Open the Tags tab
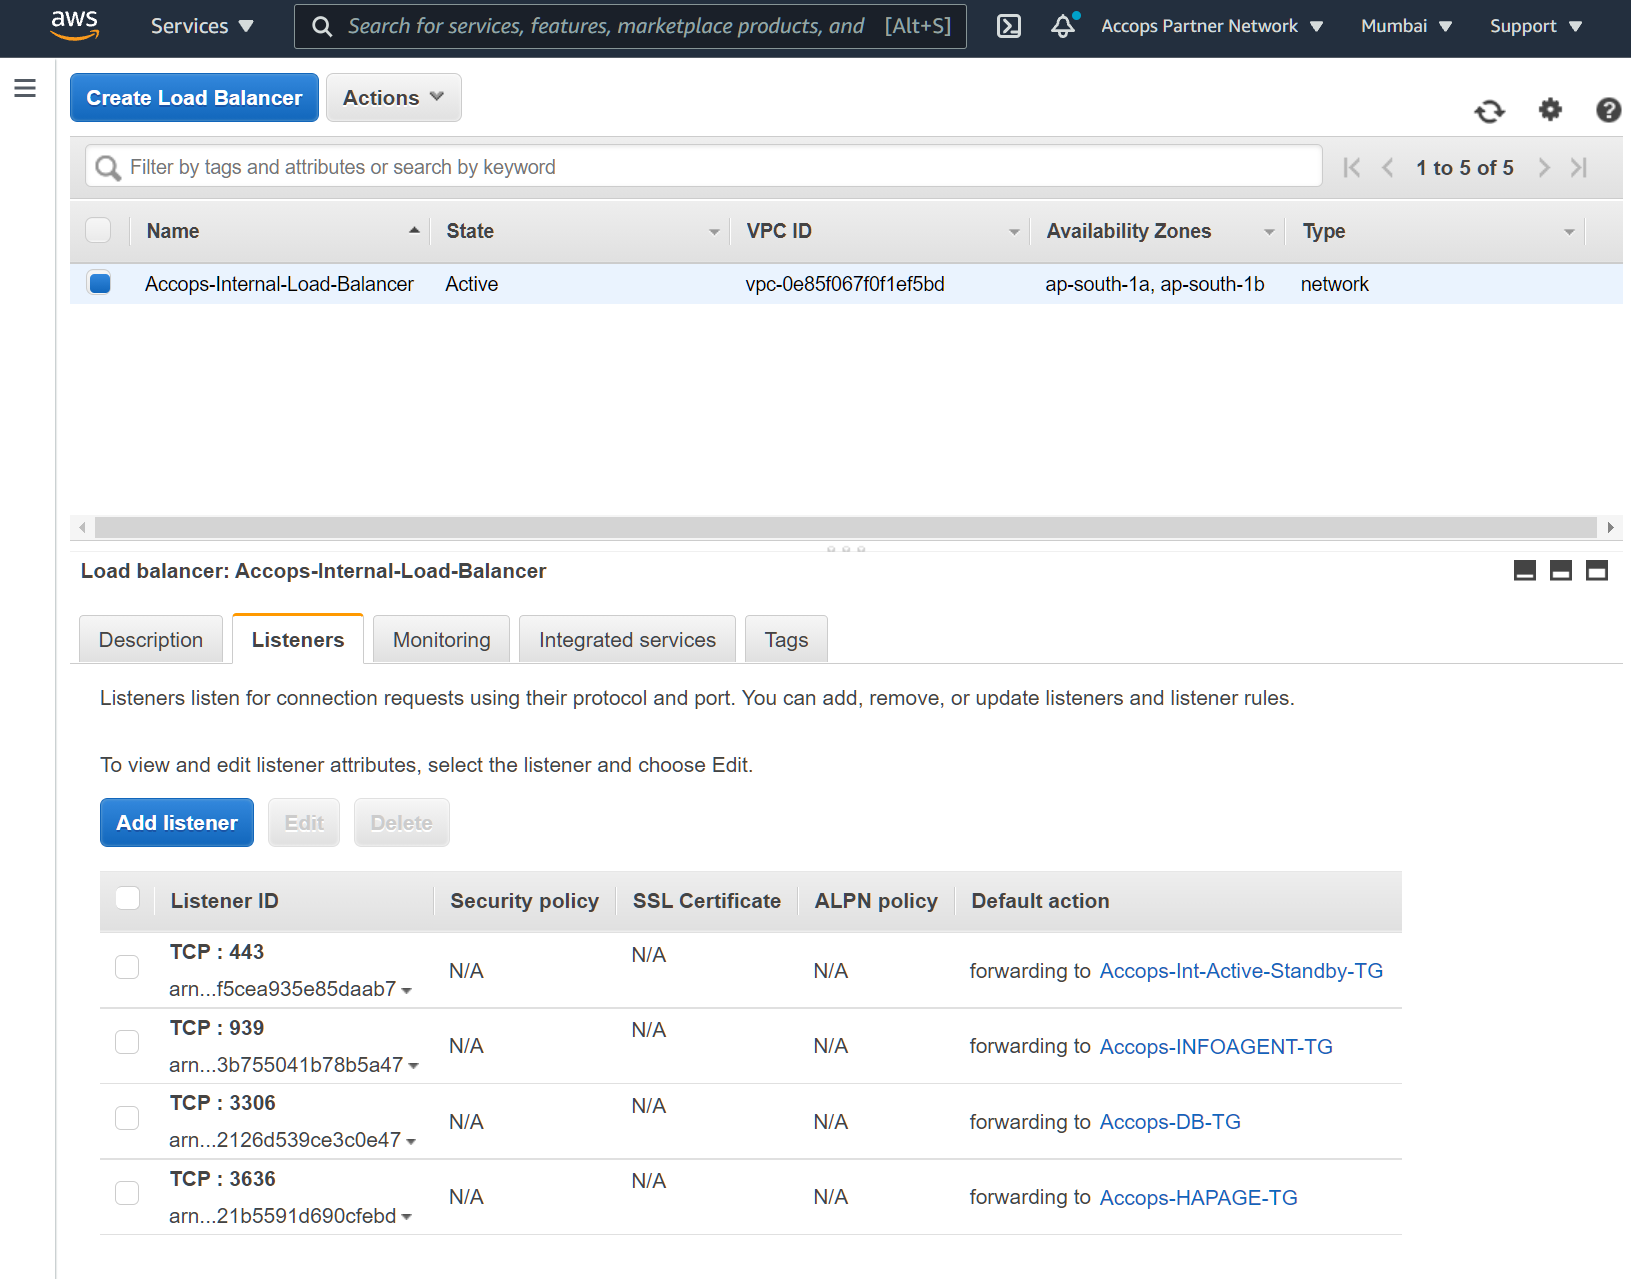Viewport: 1631px width, 1279px height. click(787, 640)
